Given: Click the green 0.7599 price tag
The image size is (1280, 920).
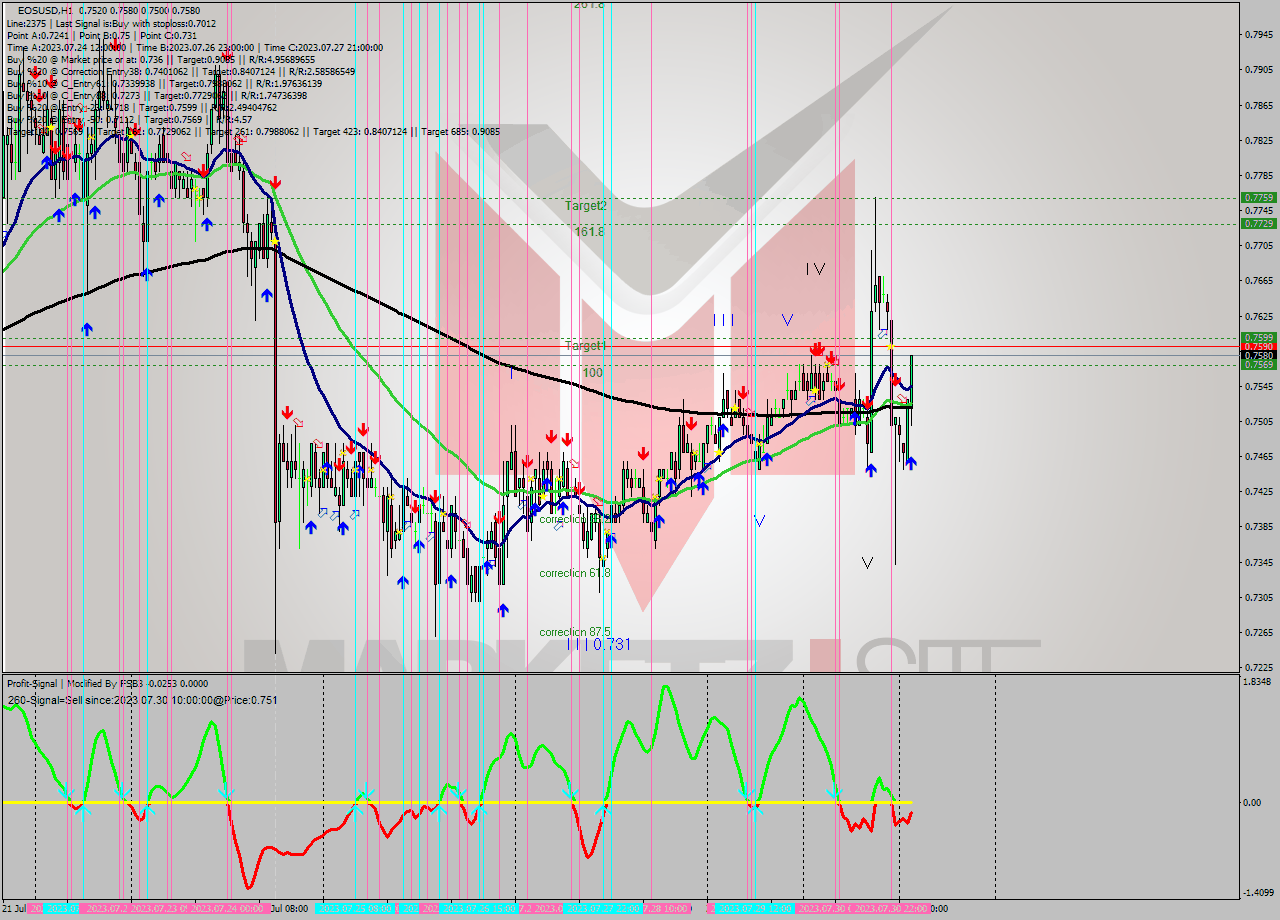Looking at the screenshot, I should [1258, 337].
